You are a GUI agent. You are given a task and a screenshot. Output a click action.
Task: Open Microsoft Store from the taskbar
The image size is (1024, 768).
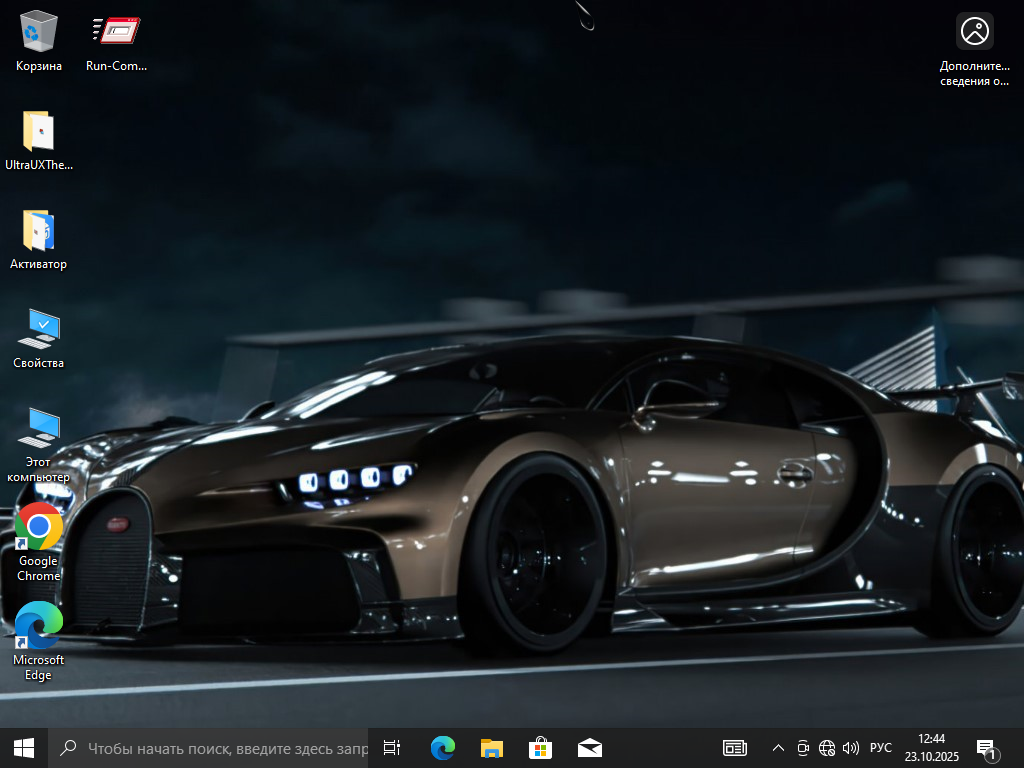pyautogui.click(x=540, y=747)
